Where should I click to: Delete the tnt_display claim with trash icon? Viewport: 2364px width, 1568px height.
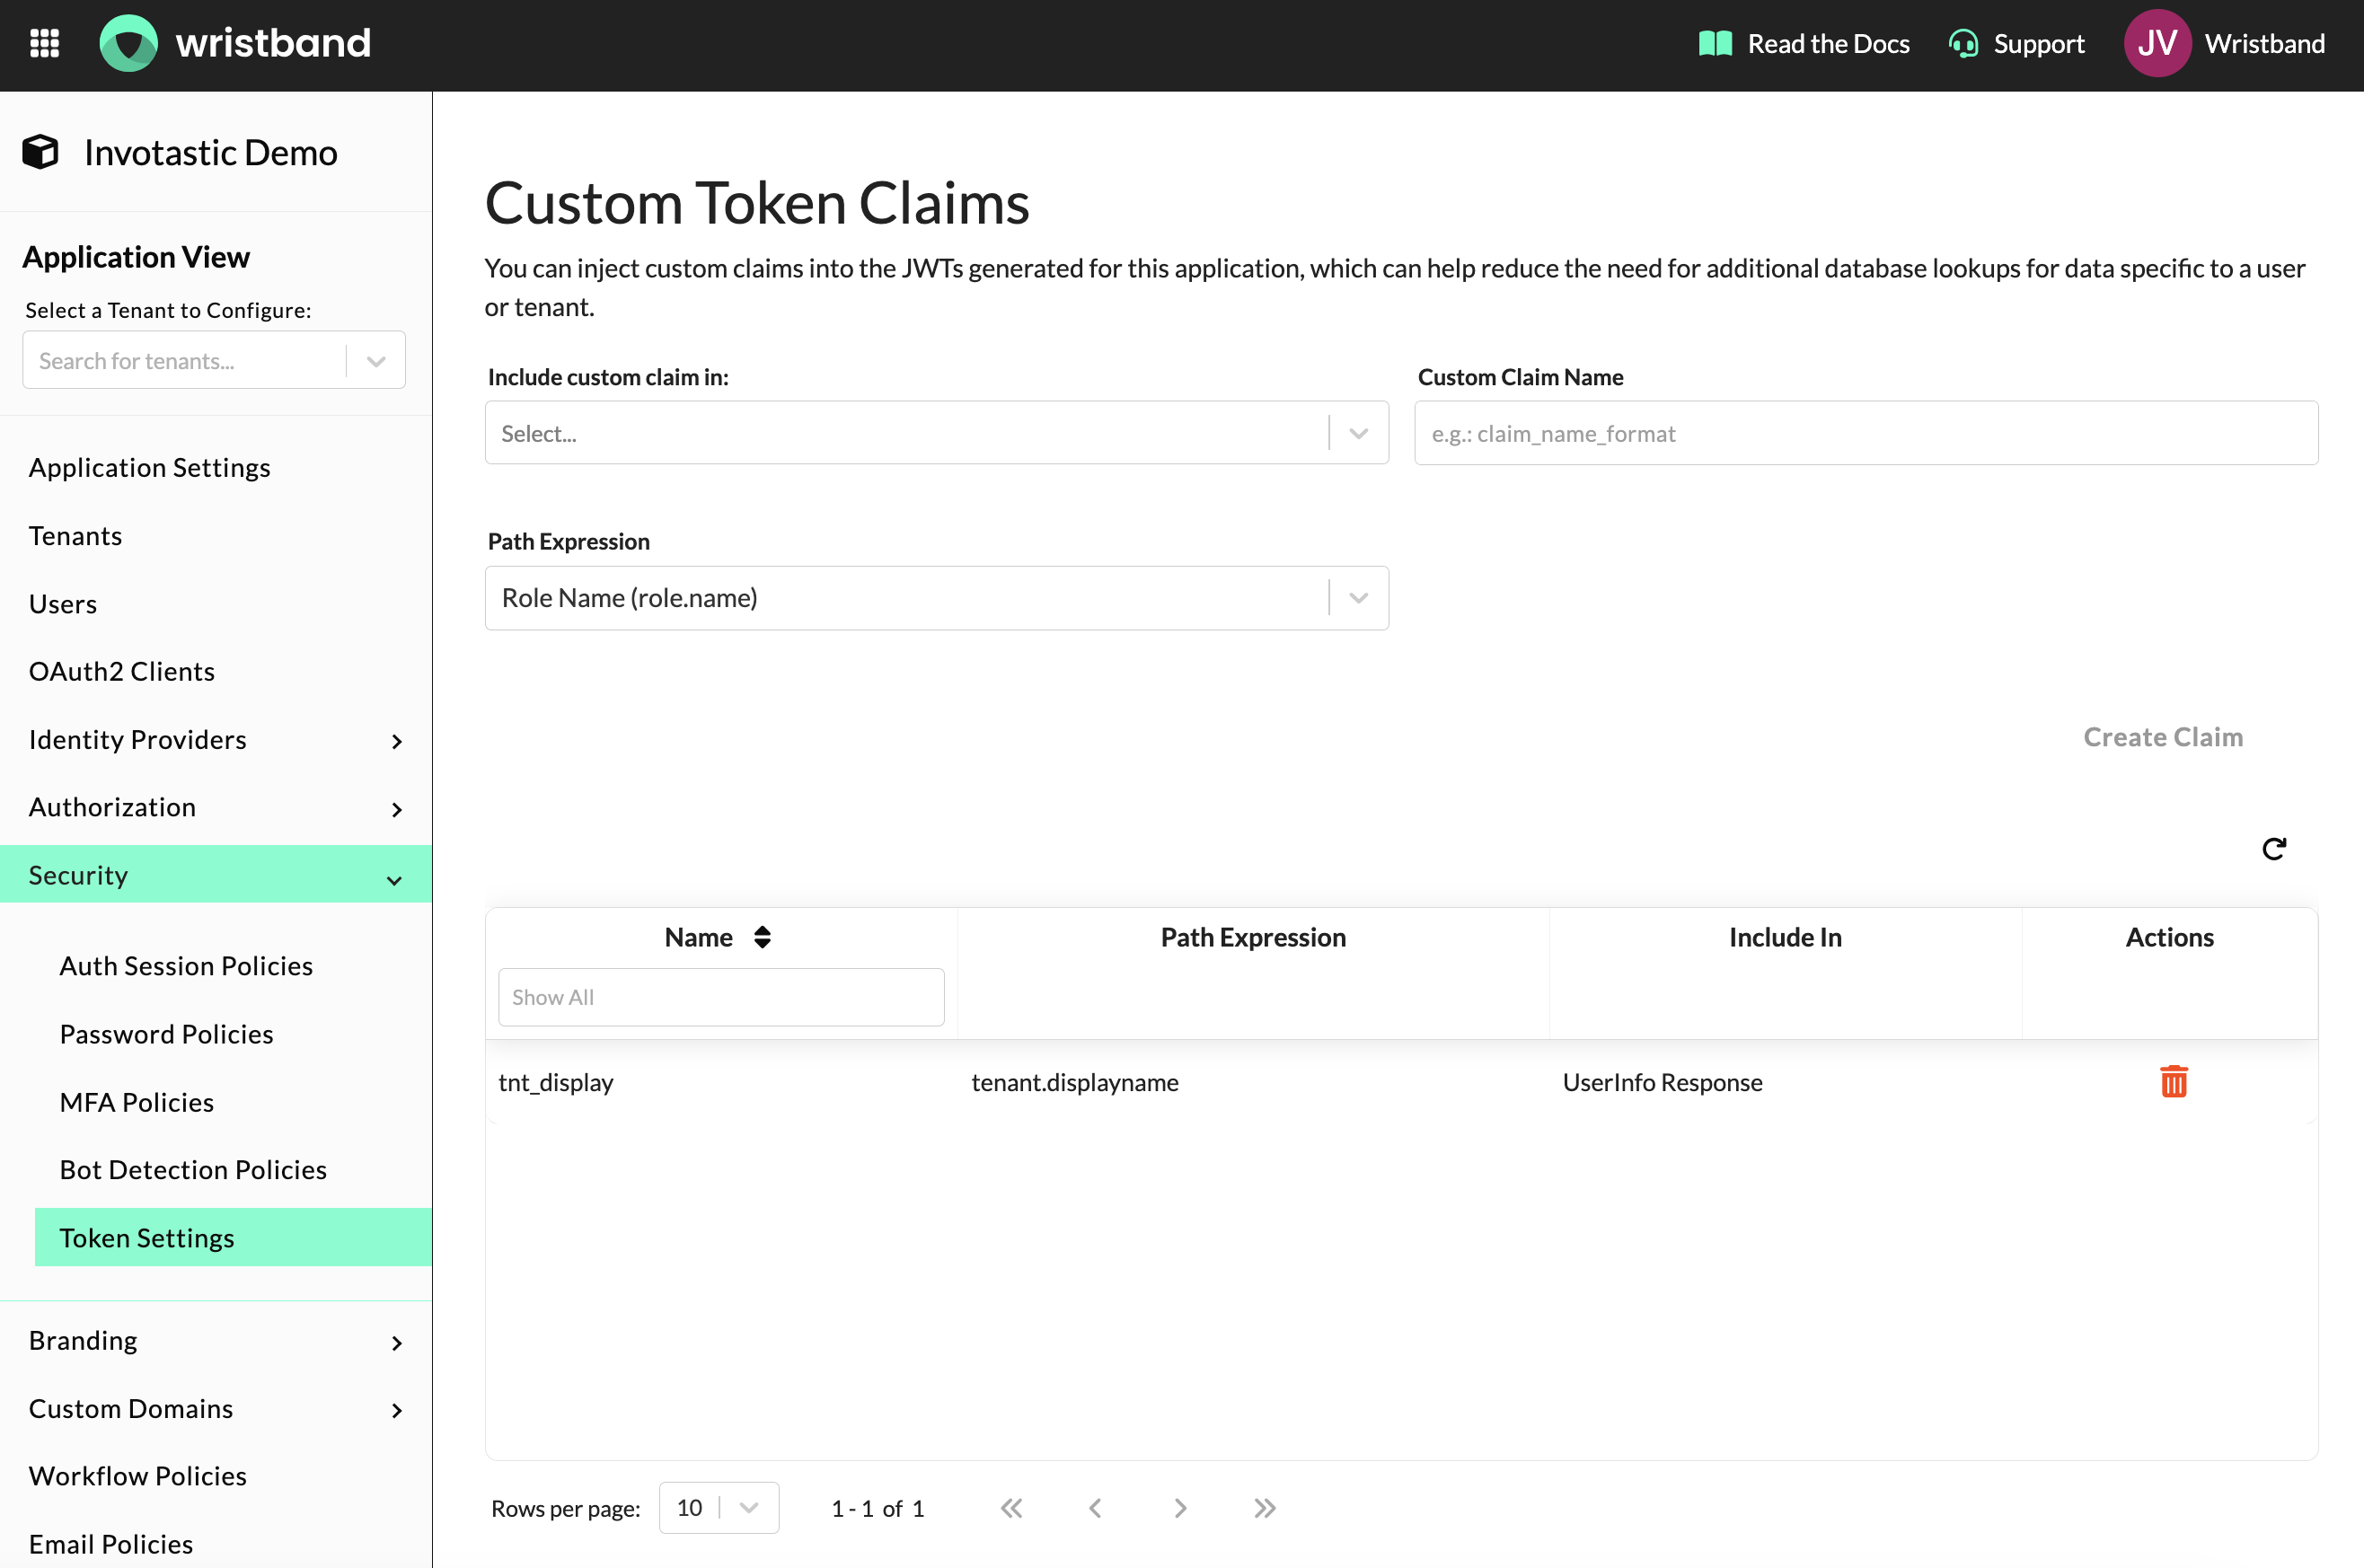coord(2173,1082)
